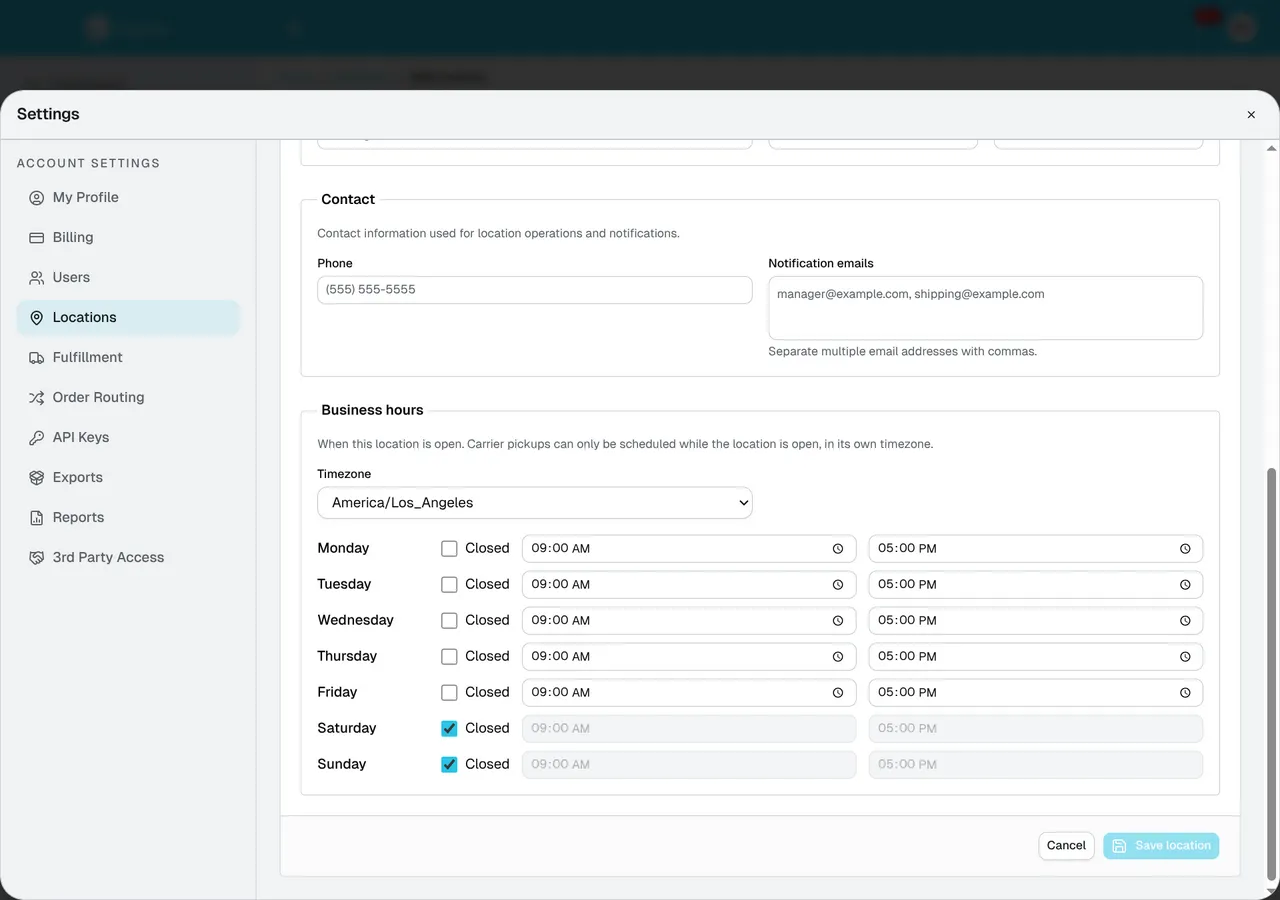Open clock picker for Monday opening time
Screen dimensions: 1280x900
tap(838, 549)
